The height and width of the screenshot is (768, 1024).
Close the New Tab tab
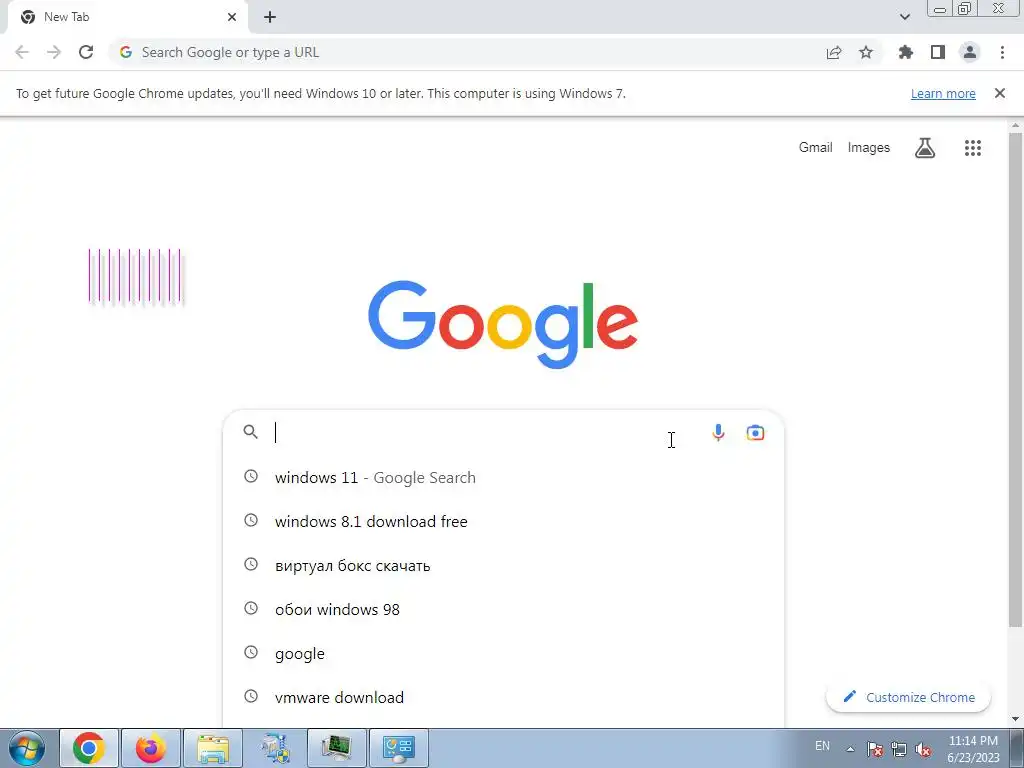click(232, 17)
